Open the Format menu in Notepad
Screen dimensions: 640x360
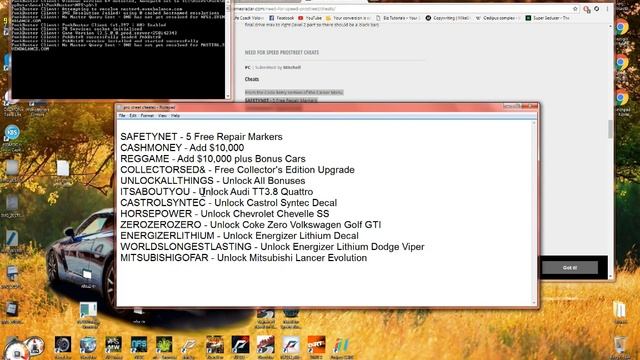click(147, 116)
